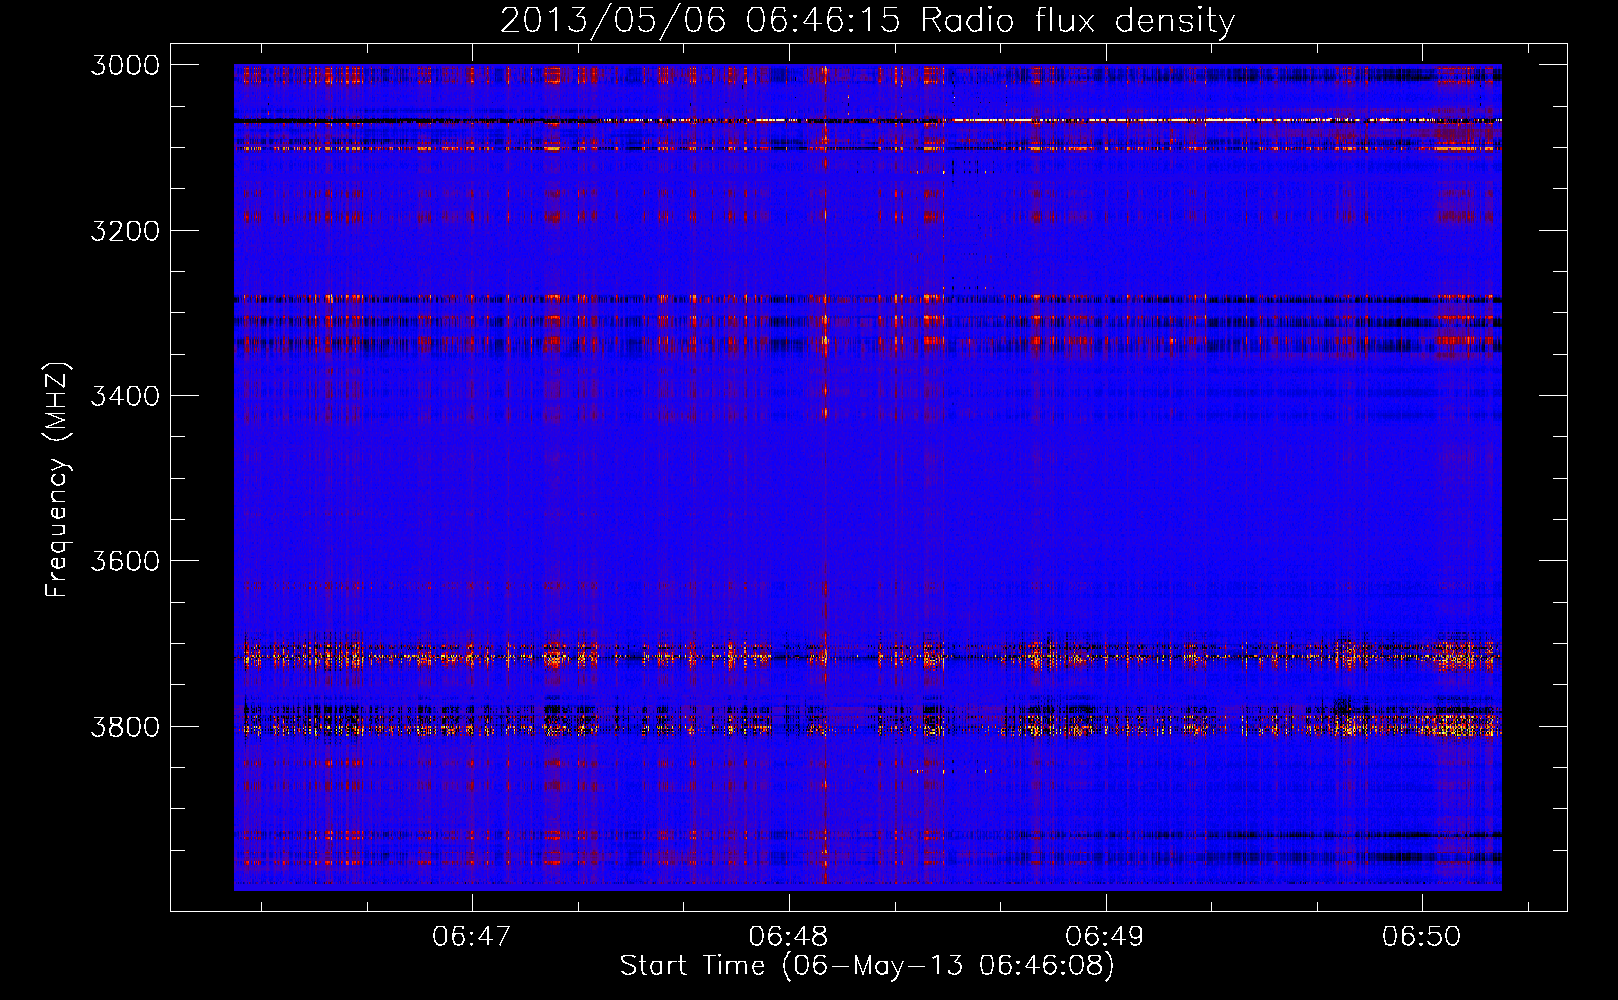
Task: Click the 06:49 time tick label
Action: pos(1105,937)
